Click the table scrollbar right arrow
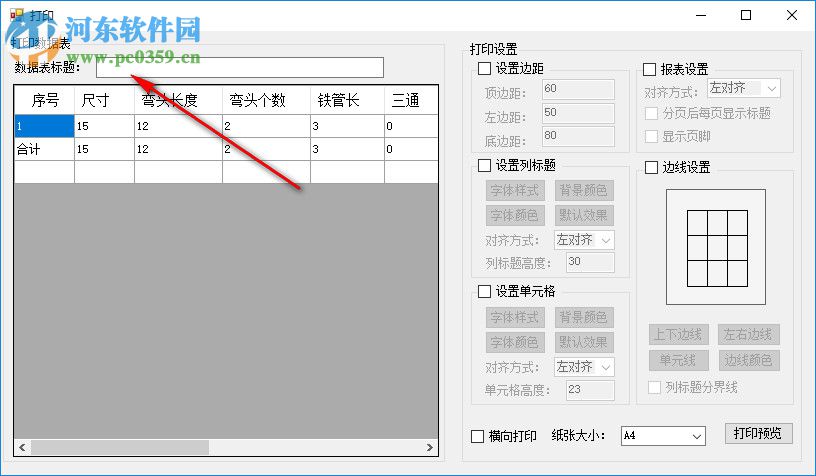 point(429,447)
